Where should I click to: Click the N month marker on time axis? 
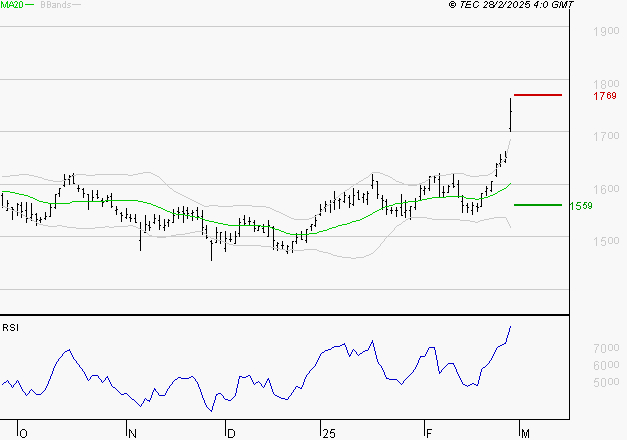tap(132, 434)
